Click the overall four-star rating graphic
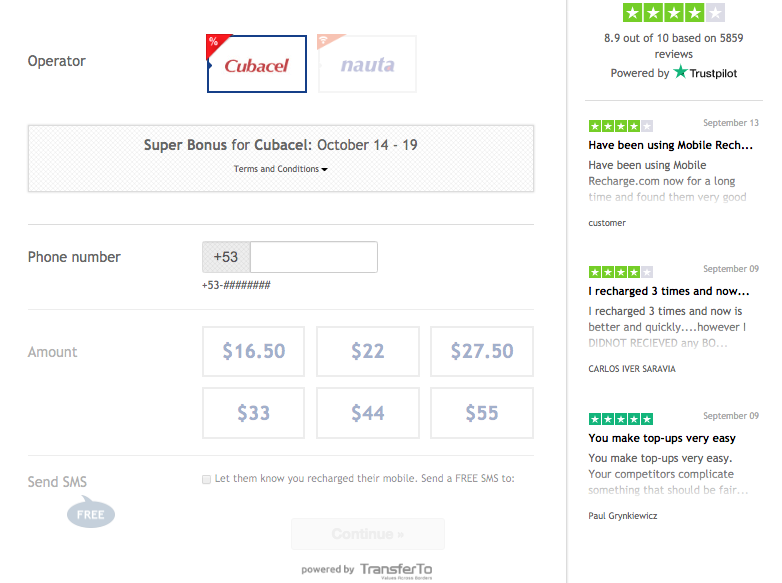Viewport: 782px width, 583px height. point(674,13)
